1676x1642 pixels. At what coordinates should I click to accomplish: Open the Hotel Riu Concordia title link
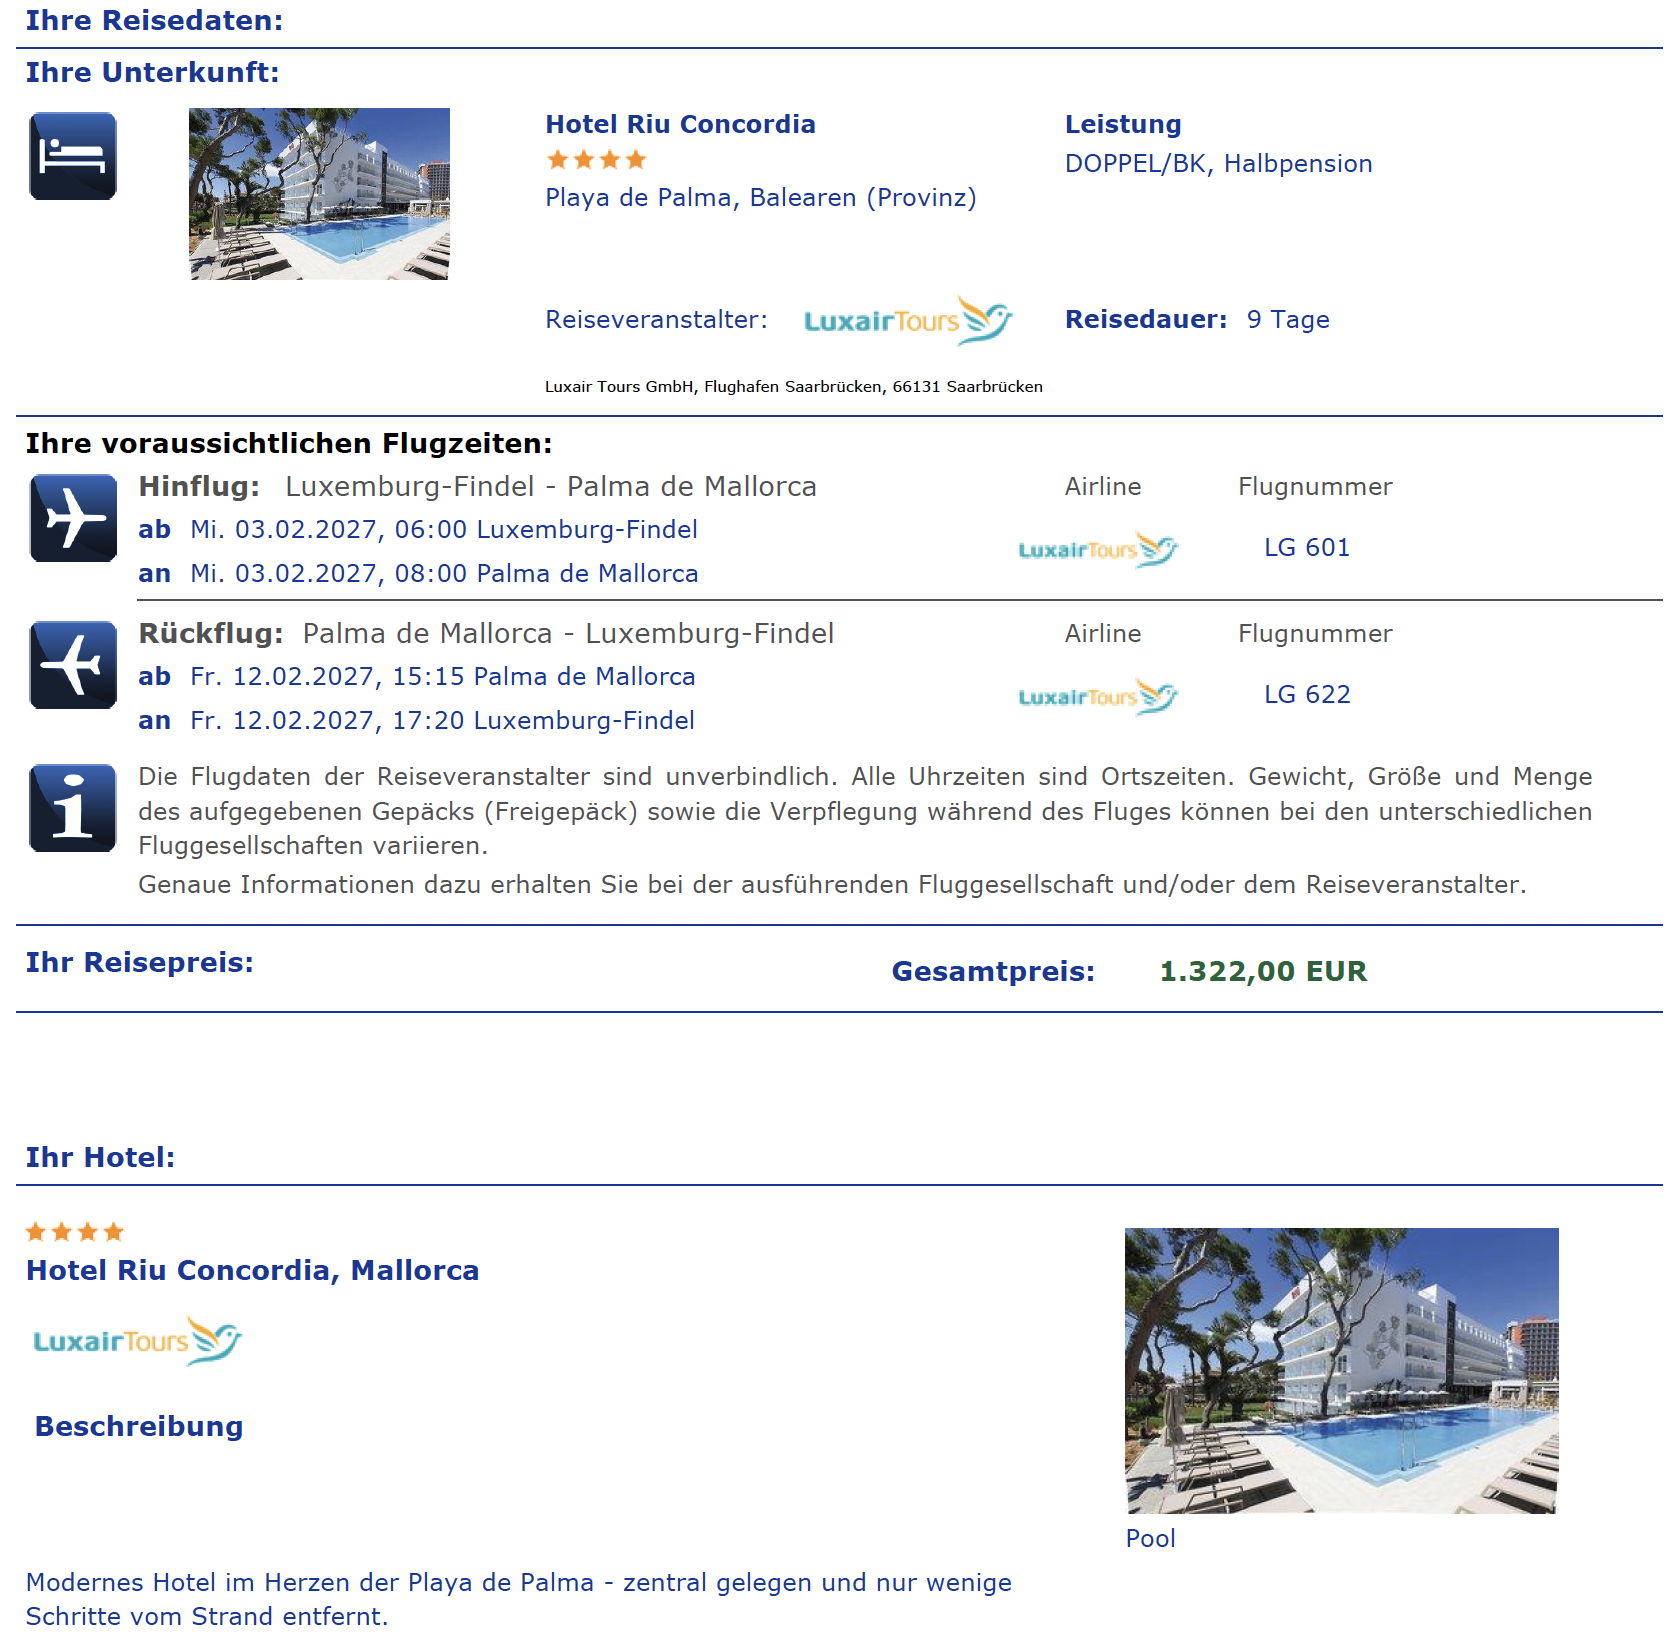point(680,124)
